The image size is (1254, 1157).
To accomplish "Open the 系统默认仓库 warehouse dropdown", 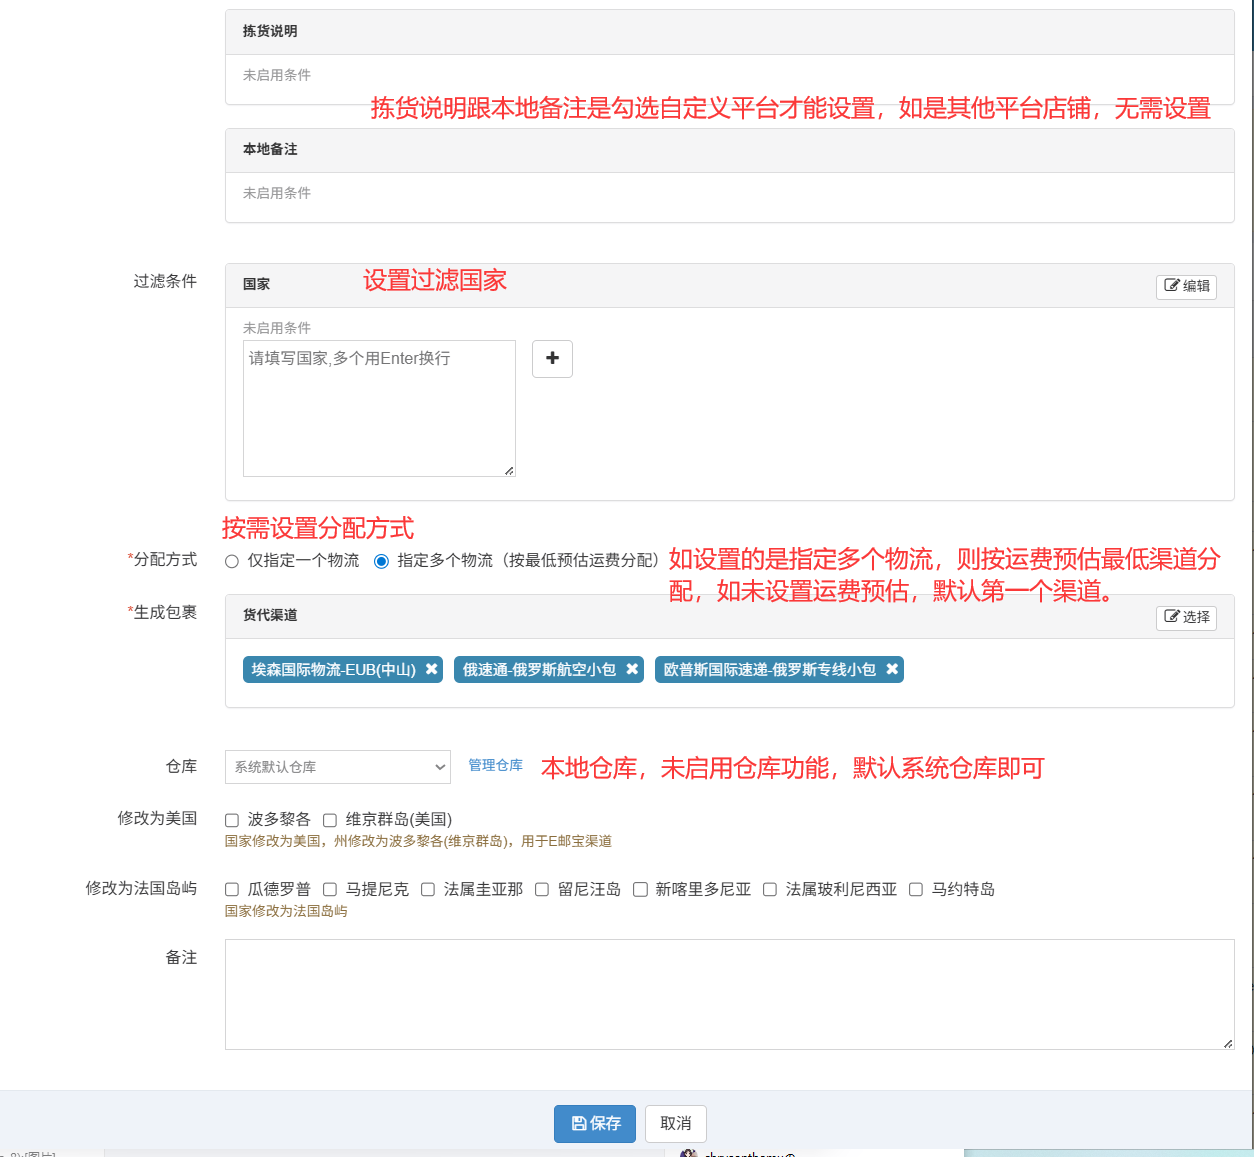I will 338,767.
